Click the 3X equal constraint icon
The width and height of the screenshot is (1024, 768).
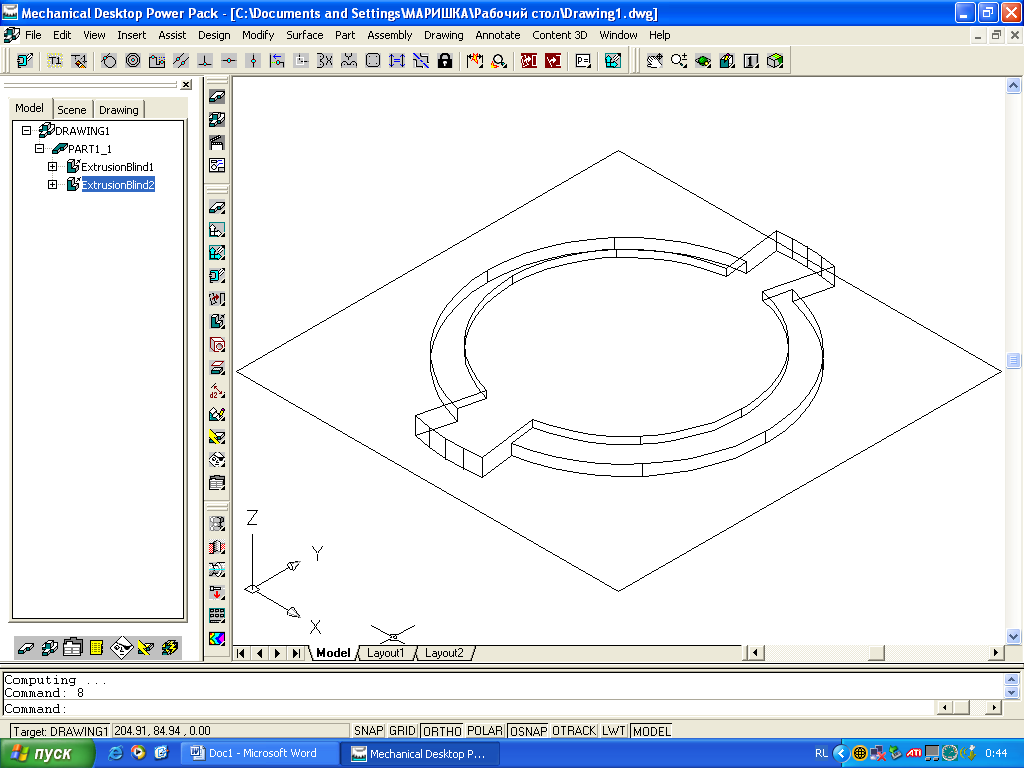325,61
